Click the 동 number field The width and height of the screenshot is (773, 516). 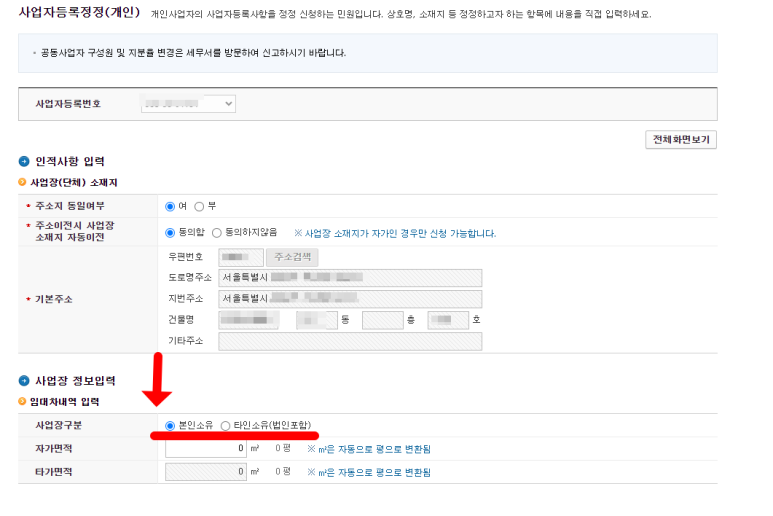317,320
